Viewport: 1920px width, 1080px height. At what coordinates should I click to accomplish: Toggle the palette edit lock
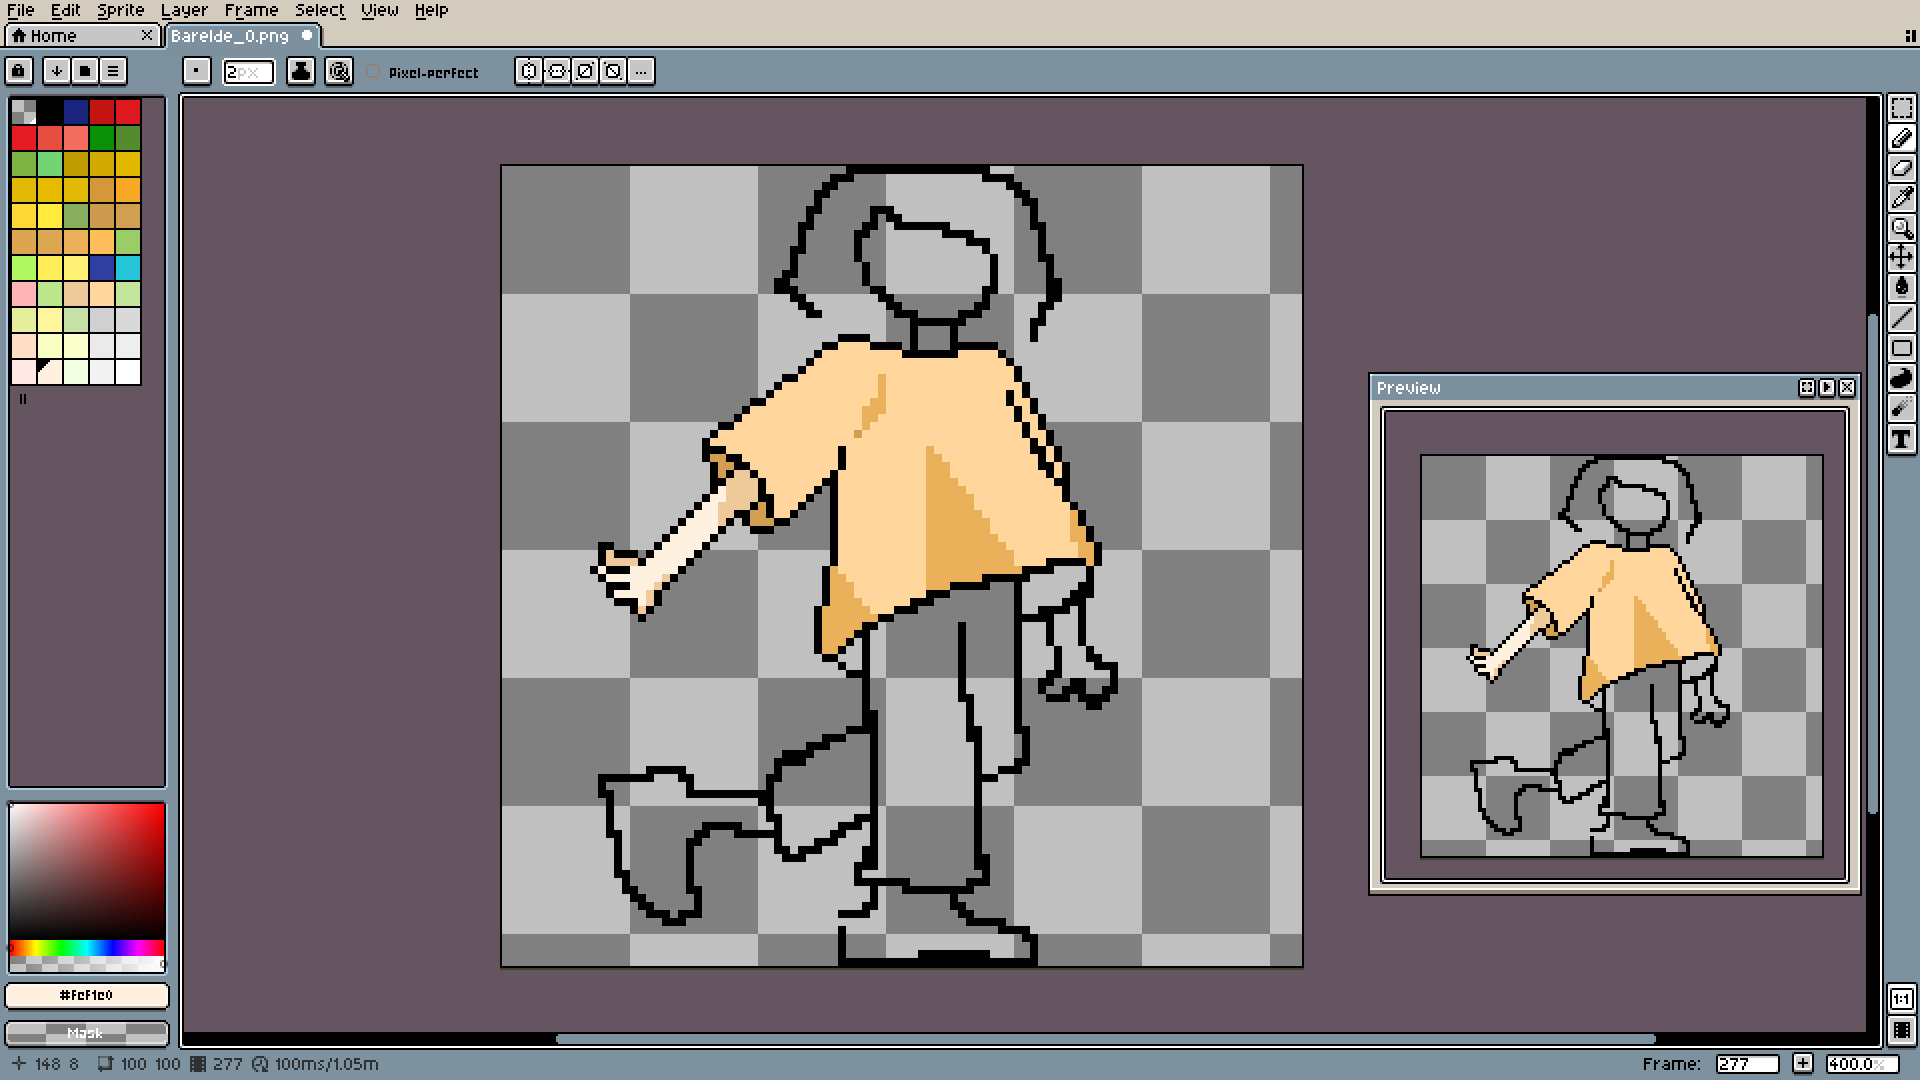[19, 71]
